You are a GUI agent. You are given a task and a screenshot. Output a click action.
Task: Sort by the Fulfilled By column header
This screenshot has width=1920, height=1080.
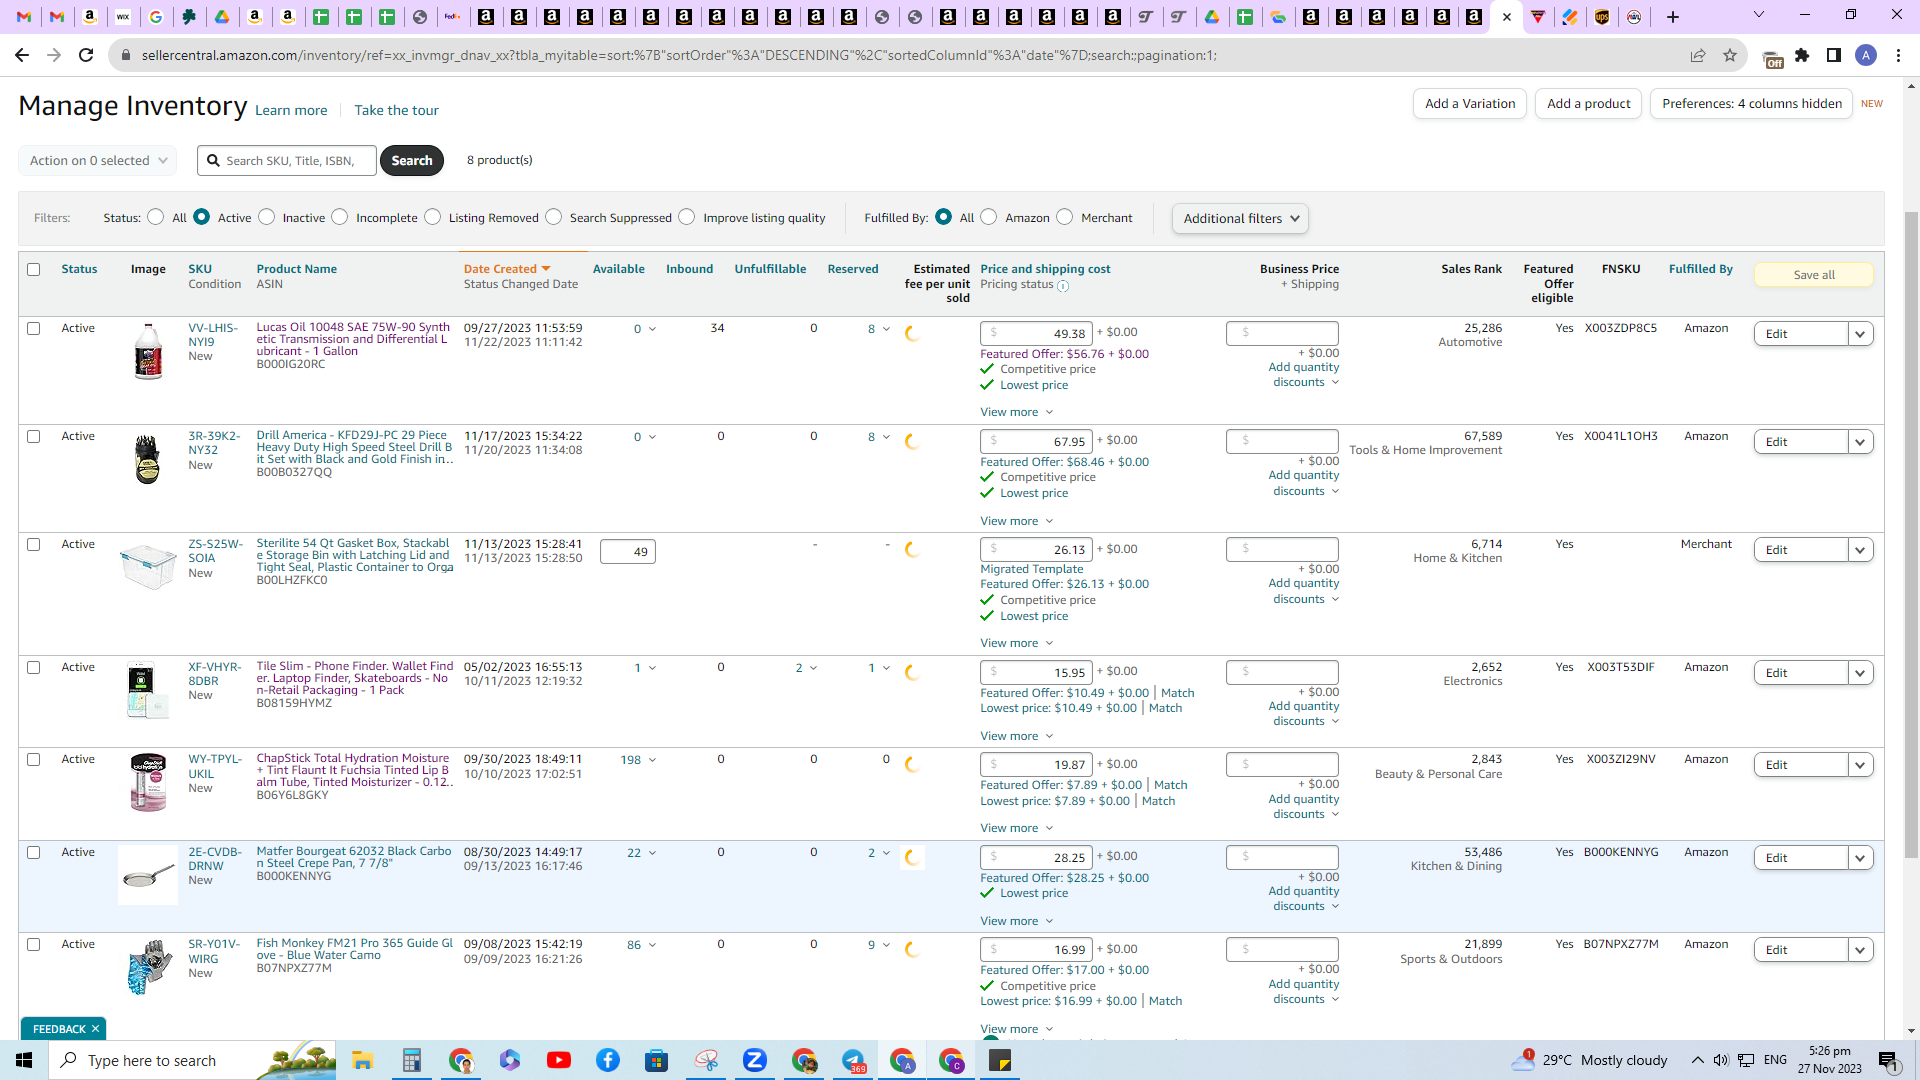tap(1700, 269)
